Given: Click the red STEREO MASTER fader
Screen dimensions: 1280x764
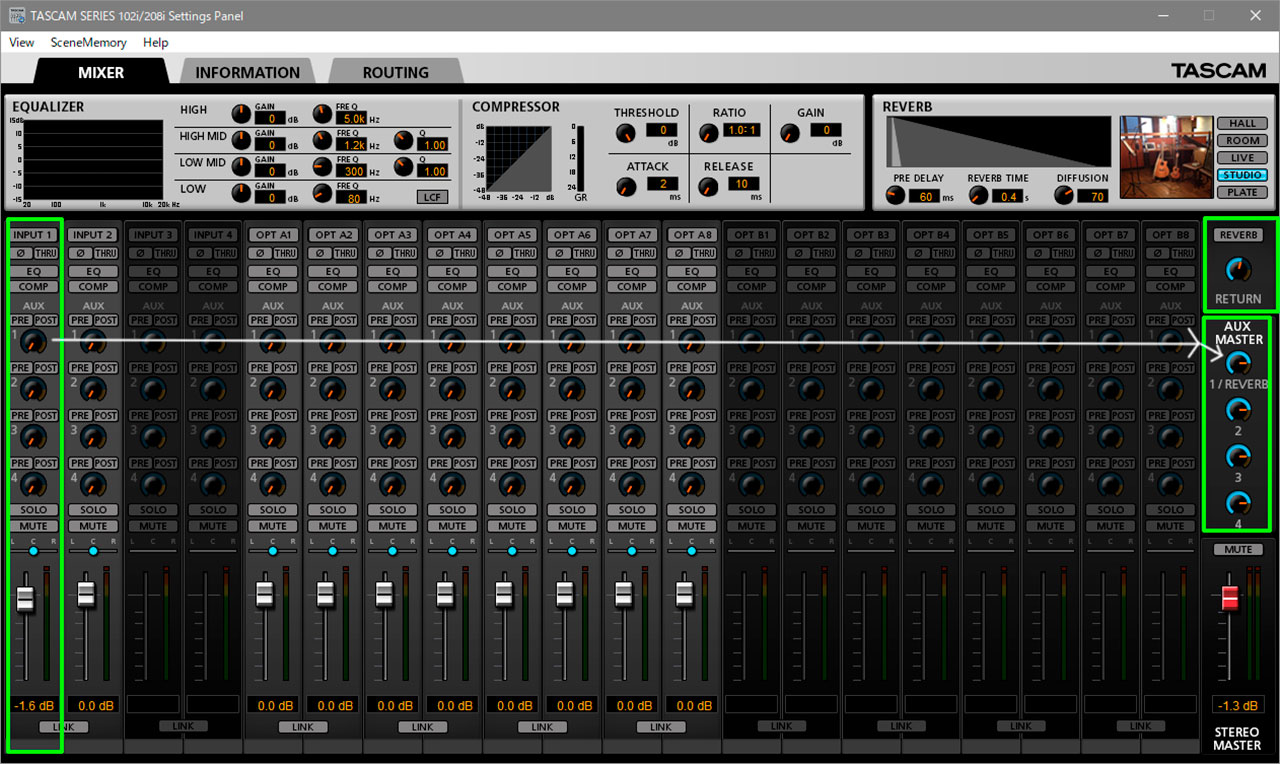Looking at the screenshot, I should click(x=1230, y=598).
